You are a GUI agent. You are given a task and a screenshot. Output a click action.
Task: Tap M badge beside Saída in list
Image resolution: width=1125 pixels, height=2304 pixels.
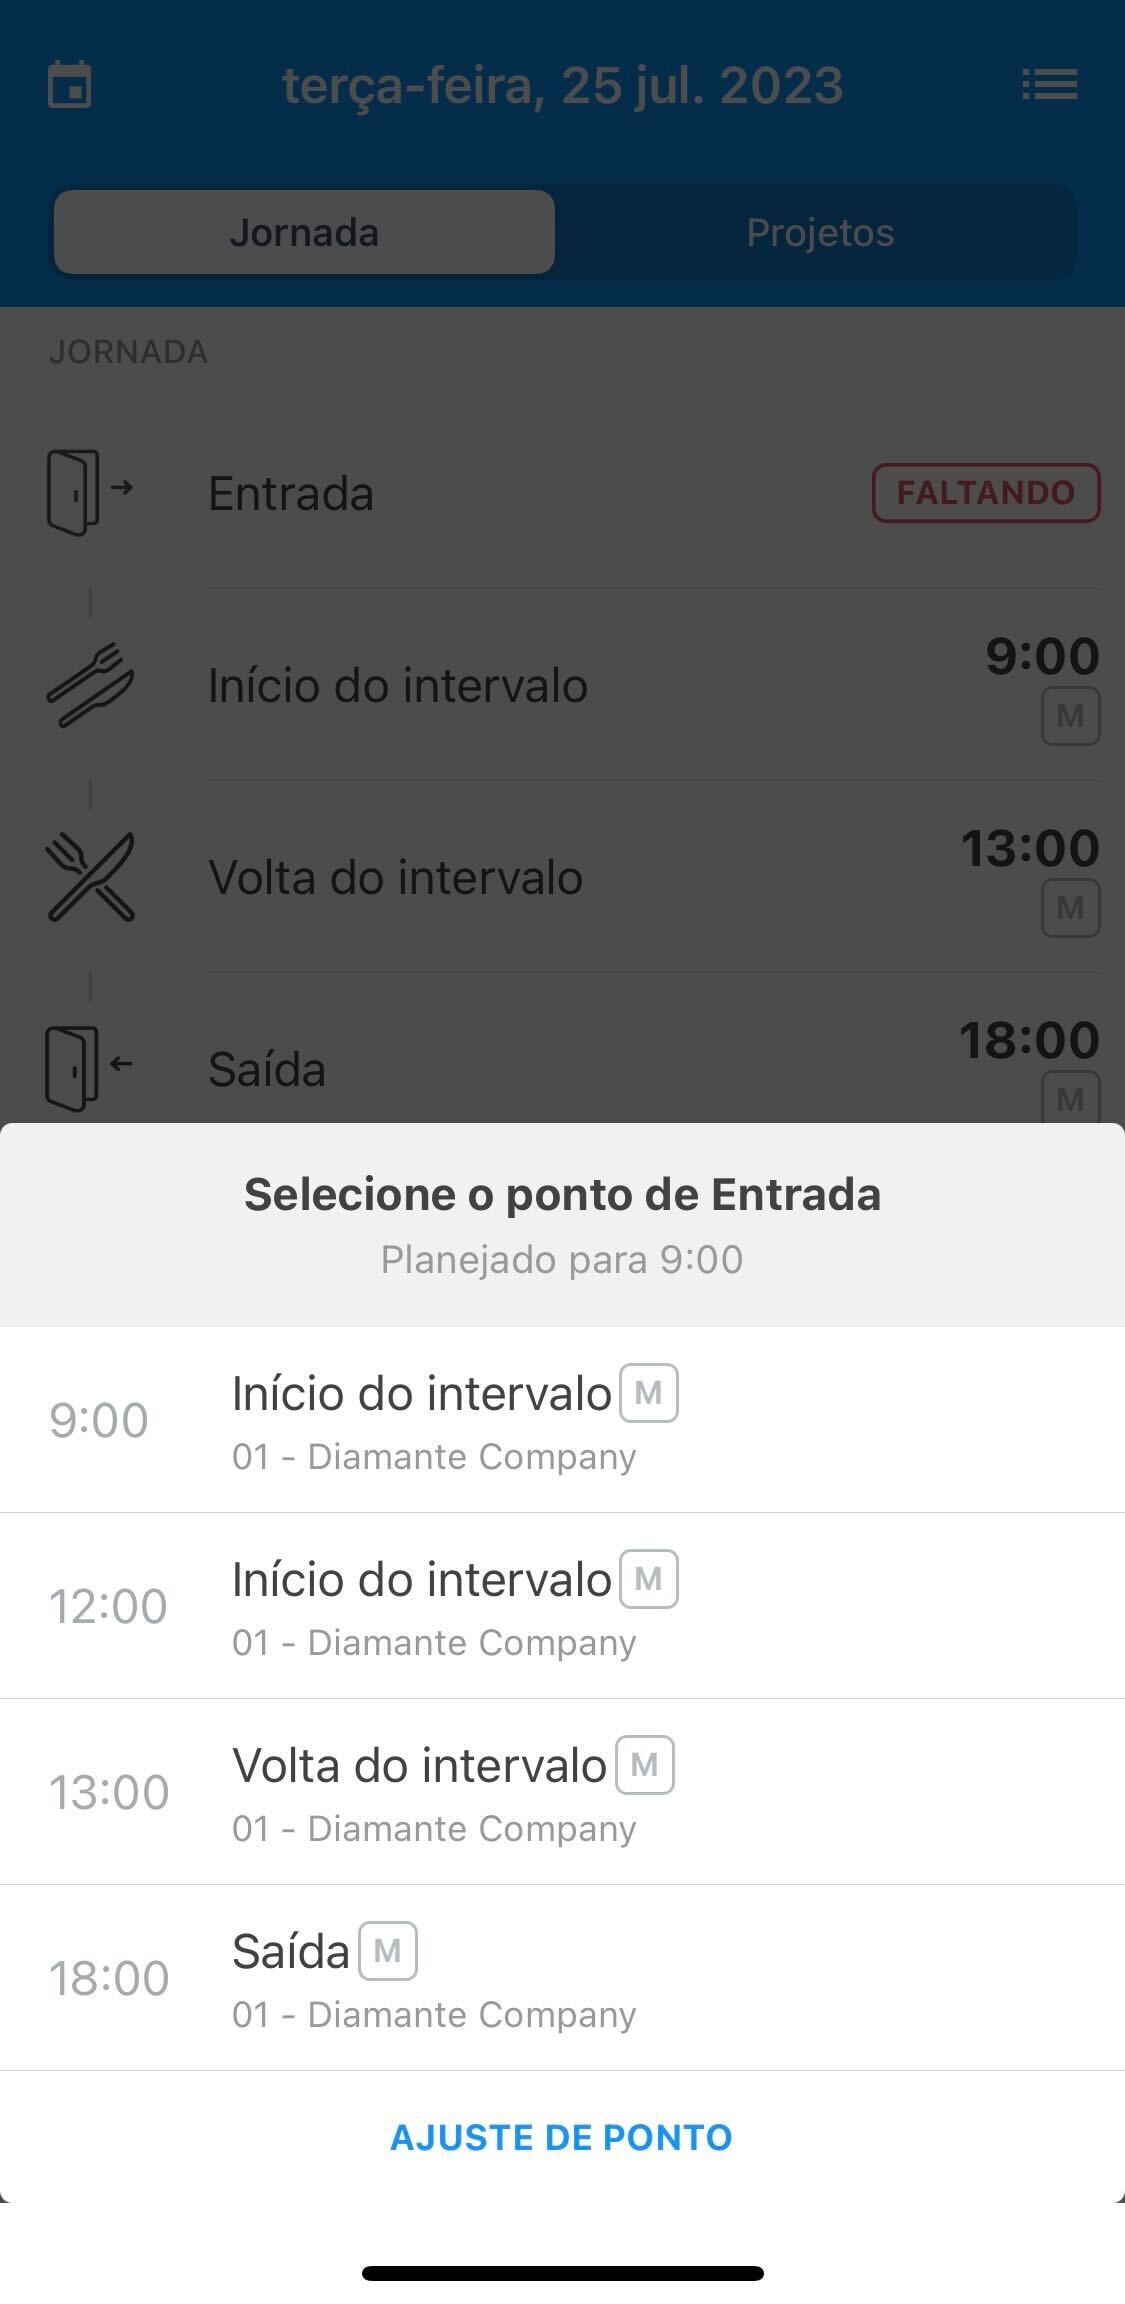pos(388,1950)
